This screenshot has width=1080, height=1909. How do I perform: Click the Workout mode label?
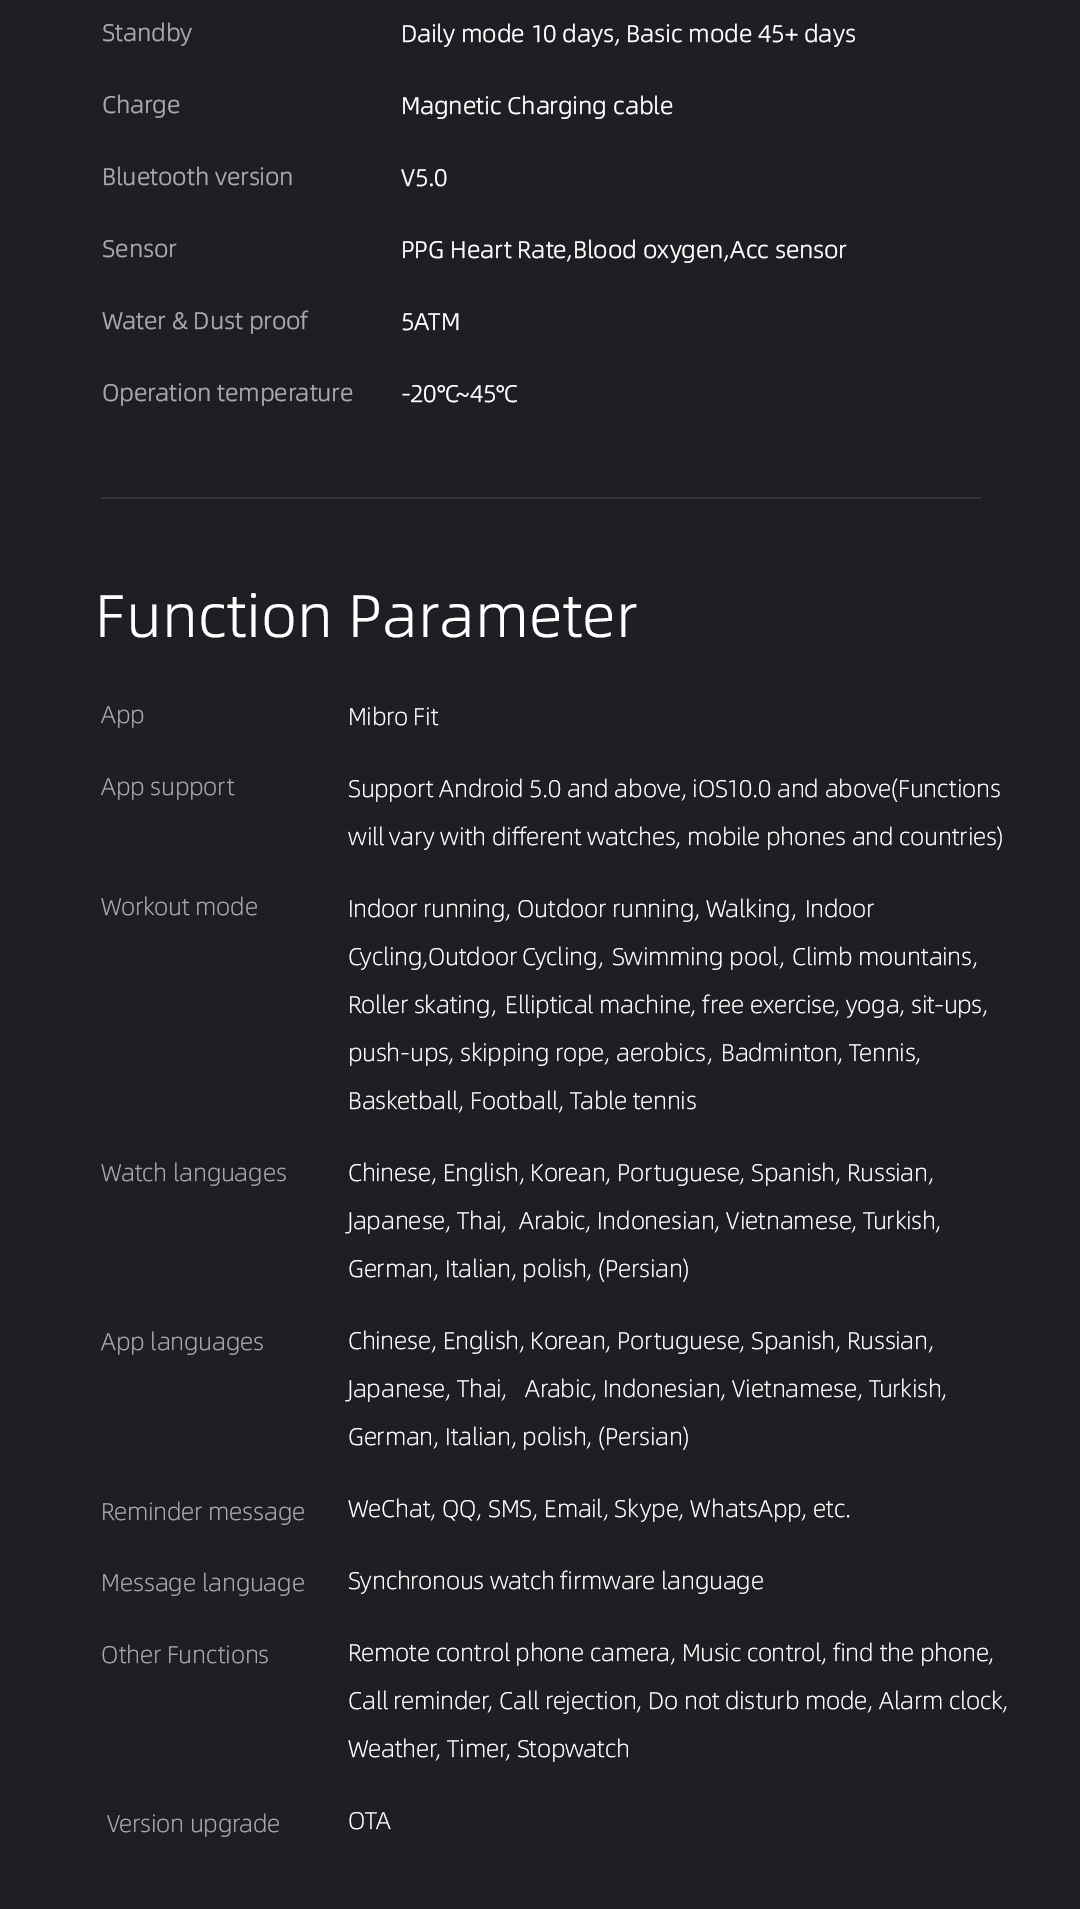[179, 907]
